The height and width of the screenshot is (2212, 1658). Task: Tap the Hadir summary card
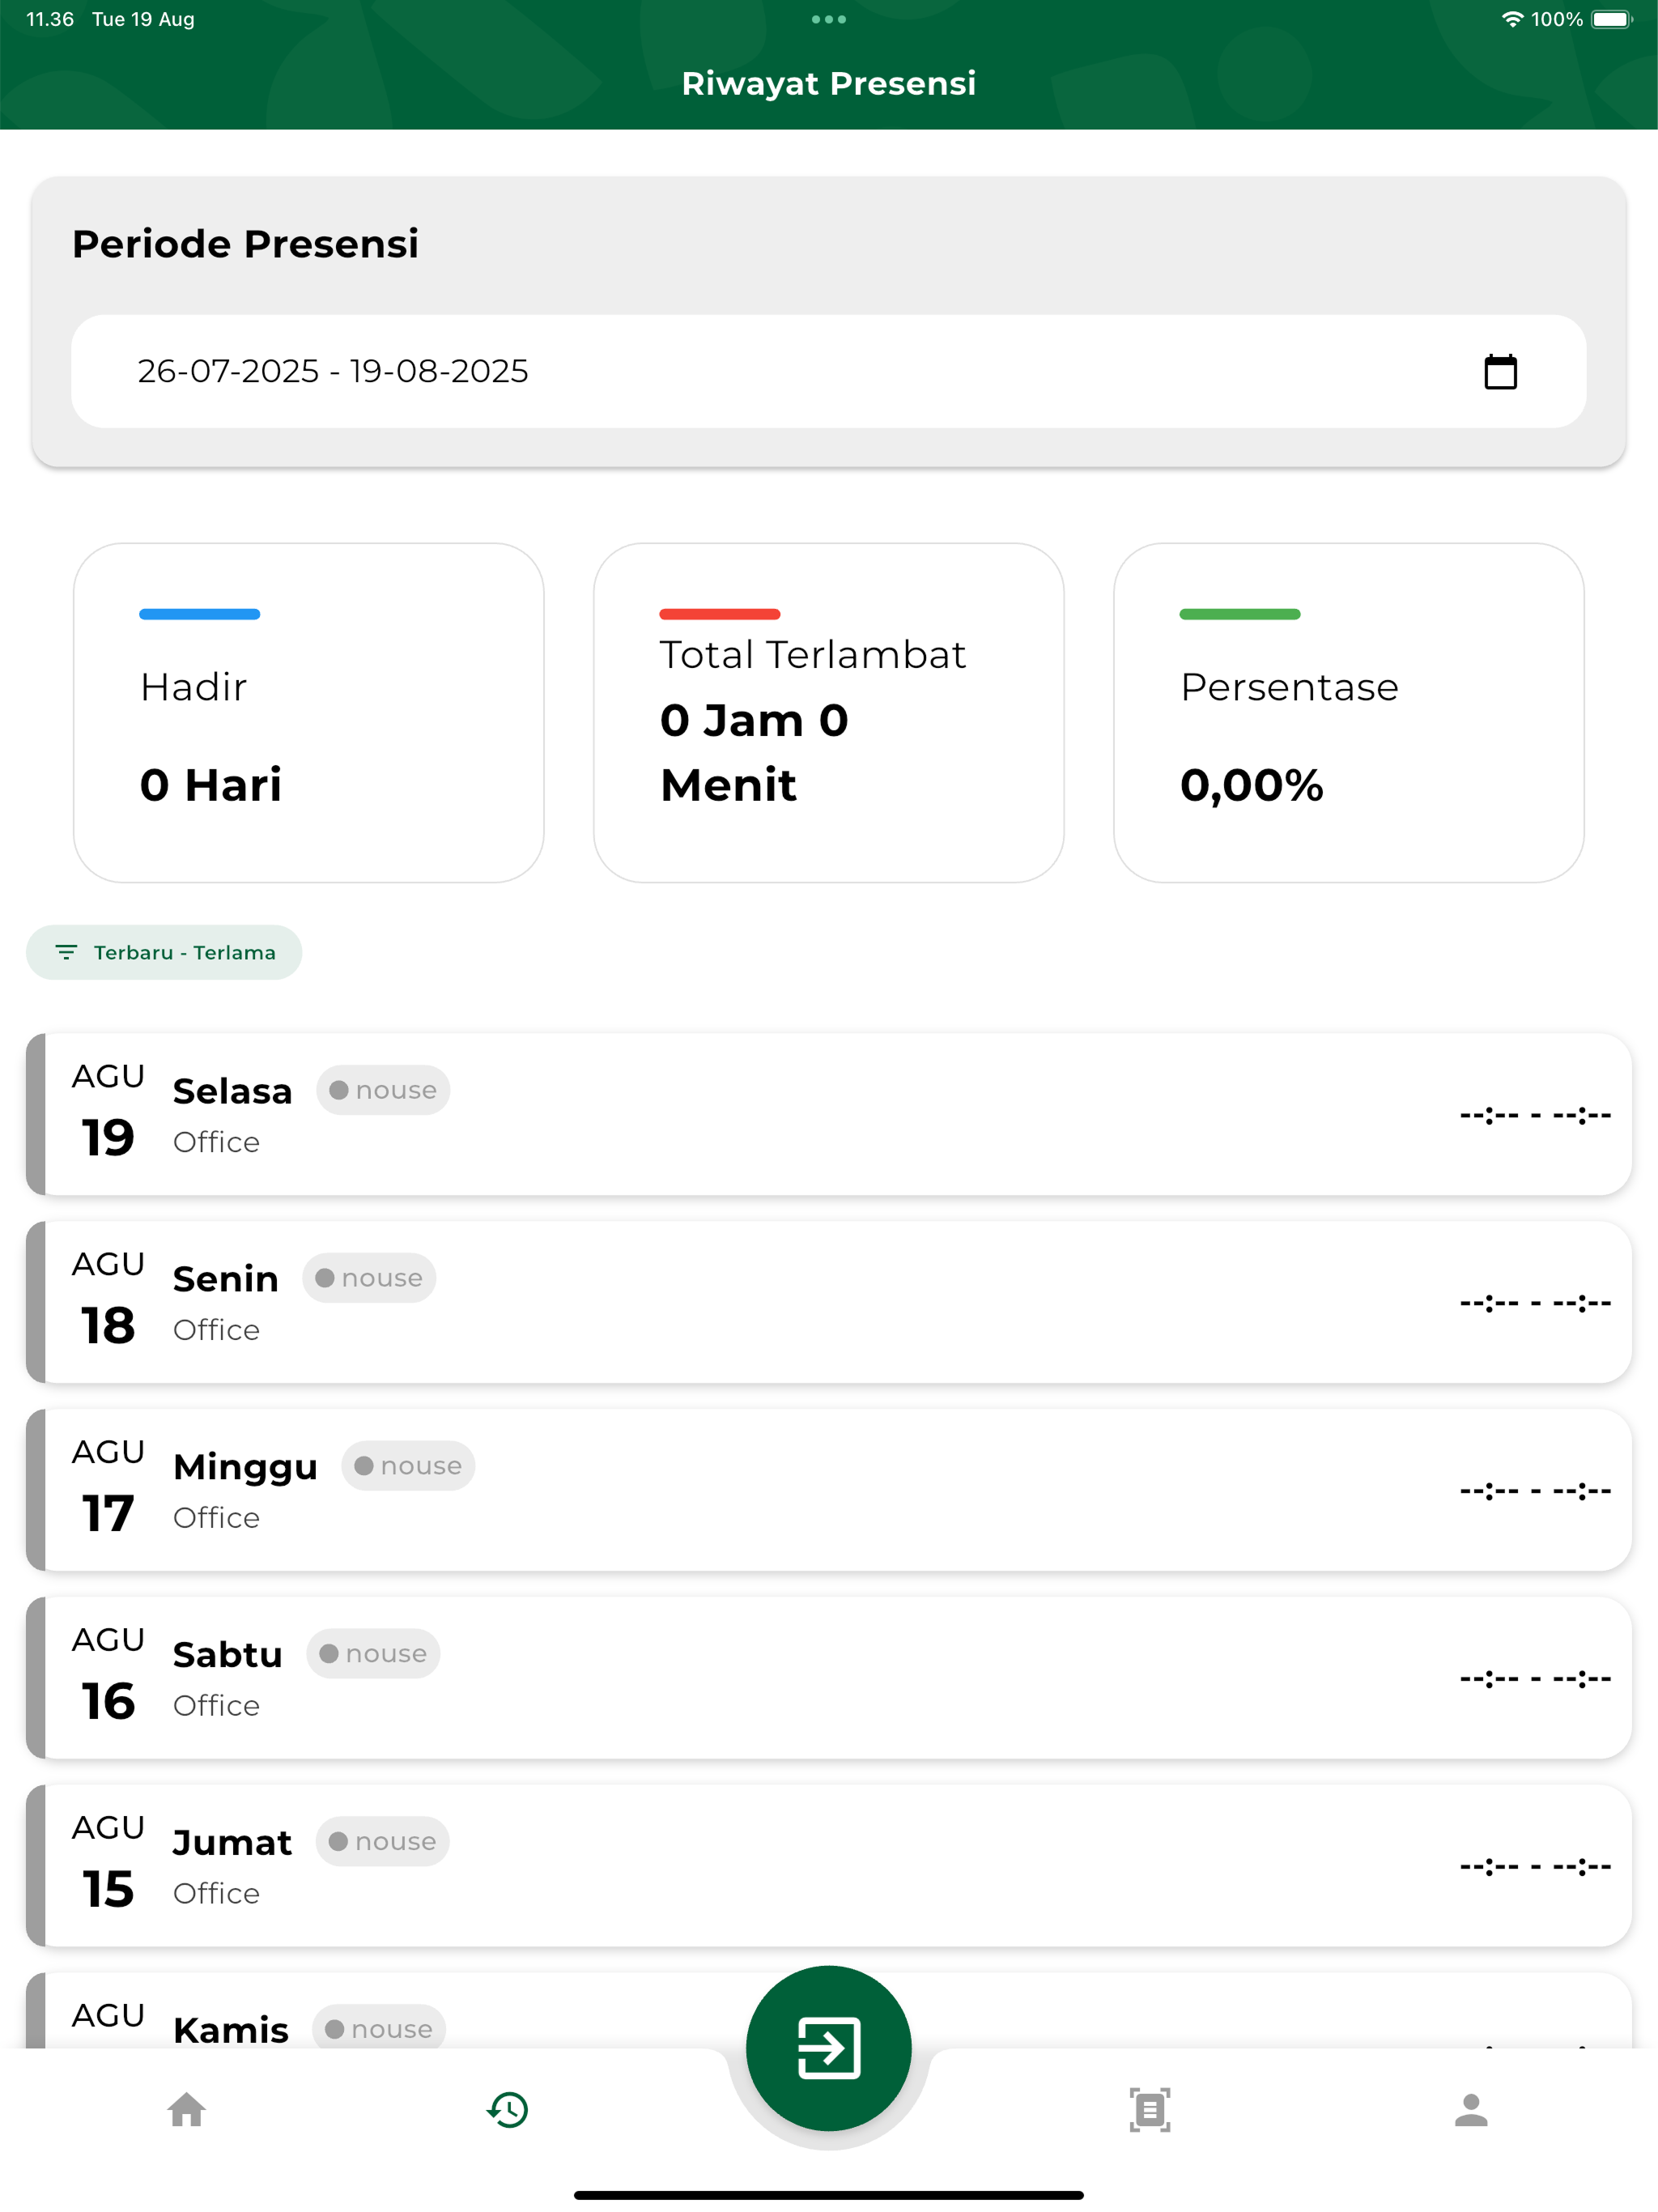click(x=308, y=713)
